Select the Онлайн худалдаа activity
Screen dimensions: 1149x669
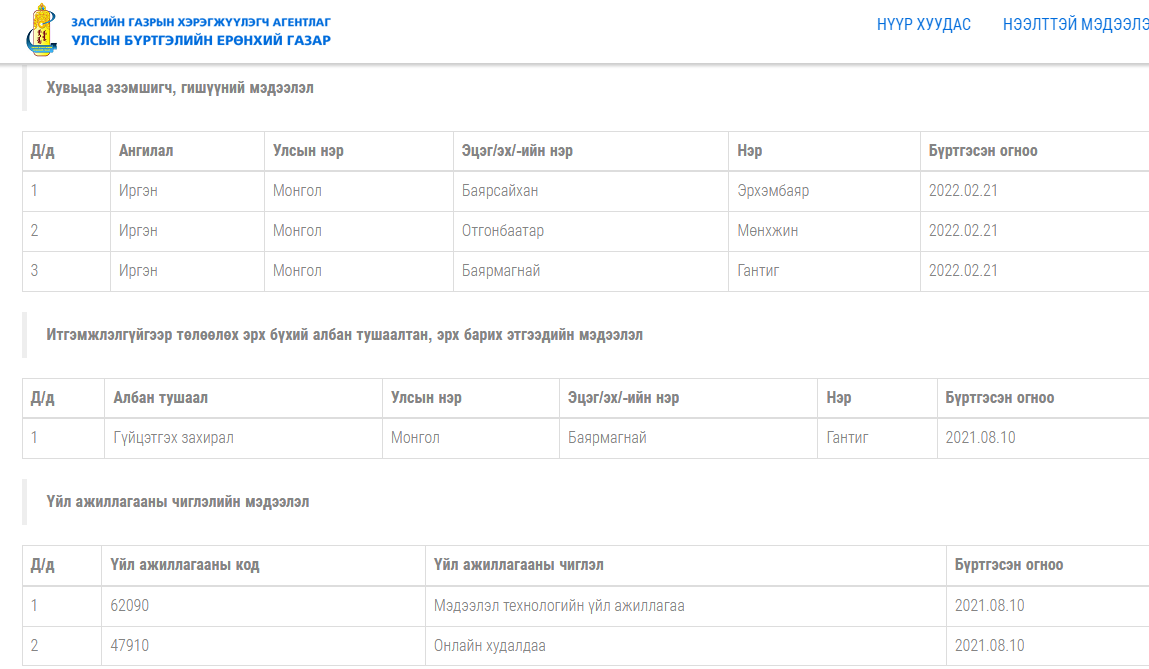(490, 646)
